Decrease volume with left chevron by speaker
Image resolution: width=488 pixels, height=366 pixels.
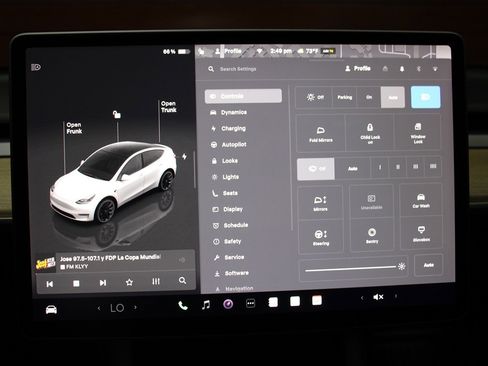pyautogui.click(x=362, y=298)
